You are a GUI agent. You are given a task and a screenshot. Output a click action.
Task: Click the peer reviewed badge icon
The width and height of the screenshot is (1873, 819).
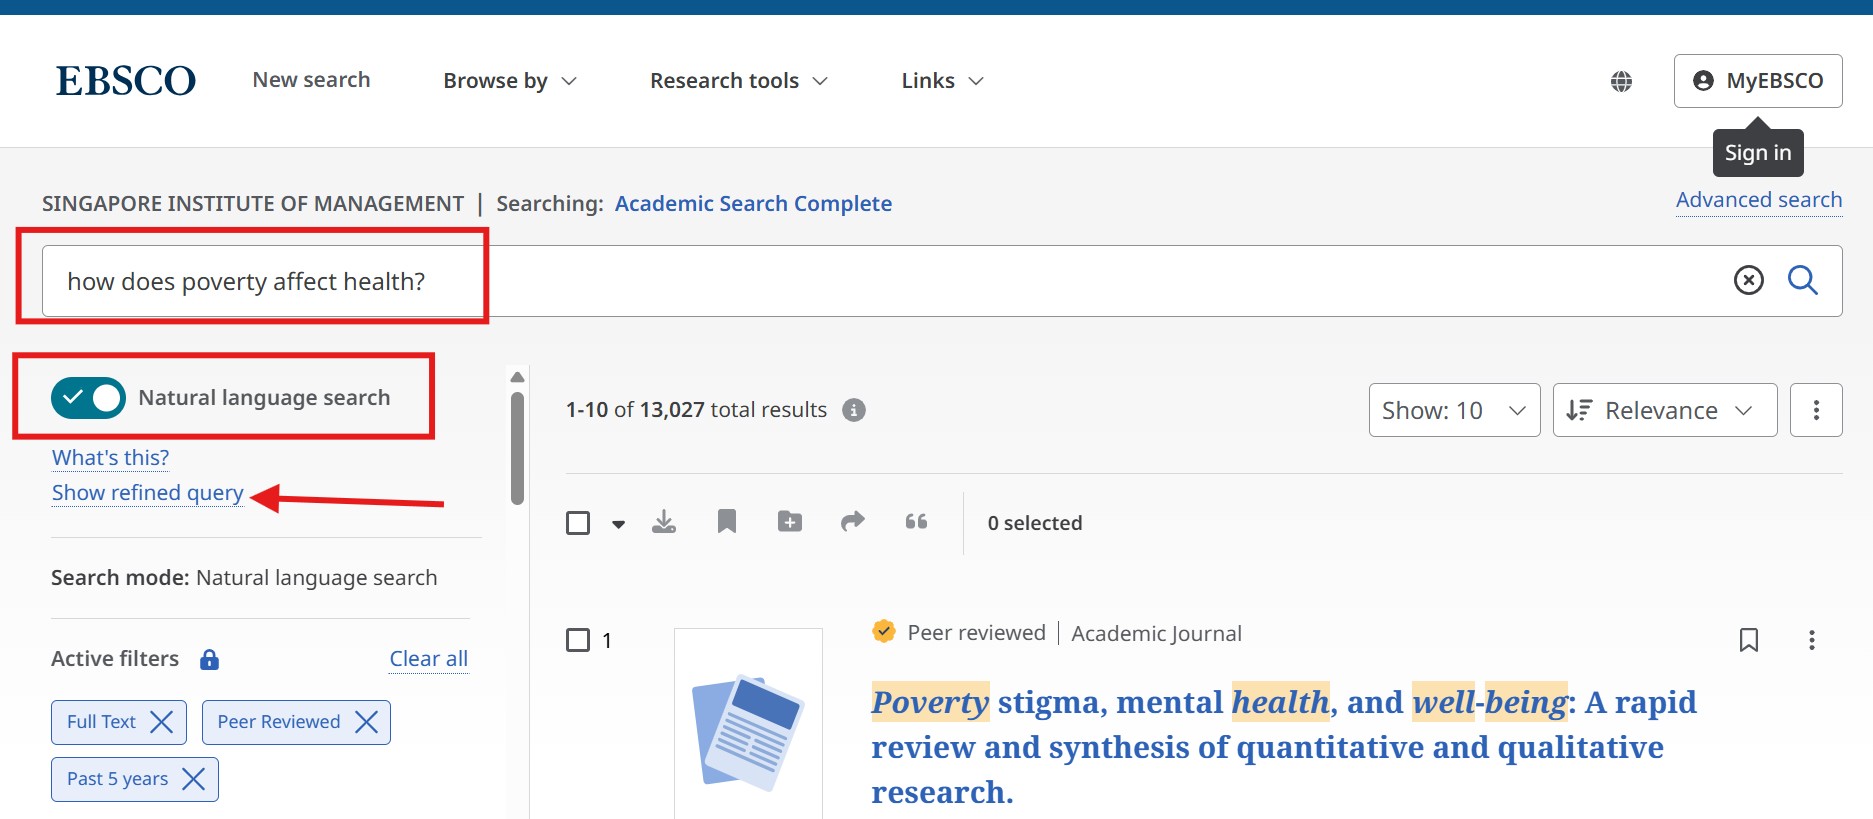click(x=884, y=631)
